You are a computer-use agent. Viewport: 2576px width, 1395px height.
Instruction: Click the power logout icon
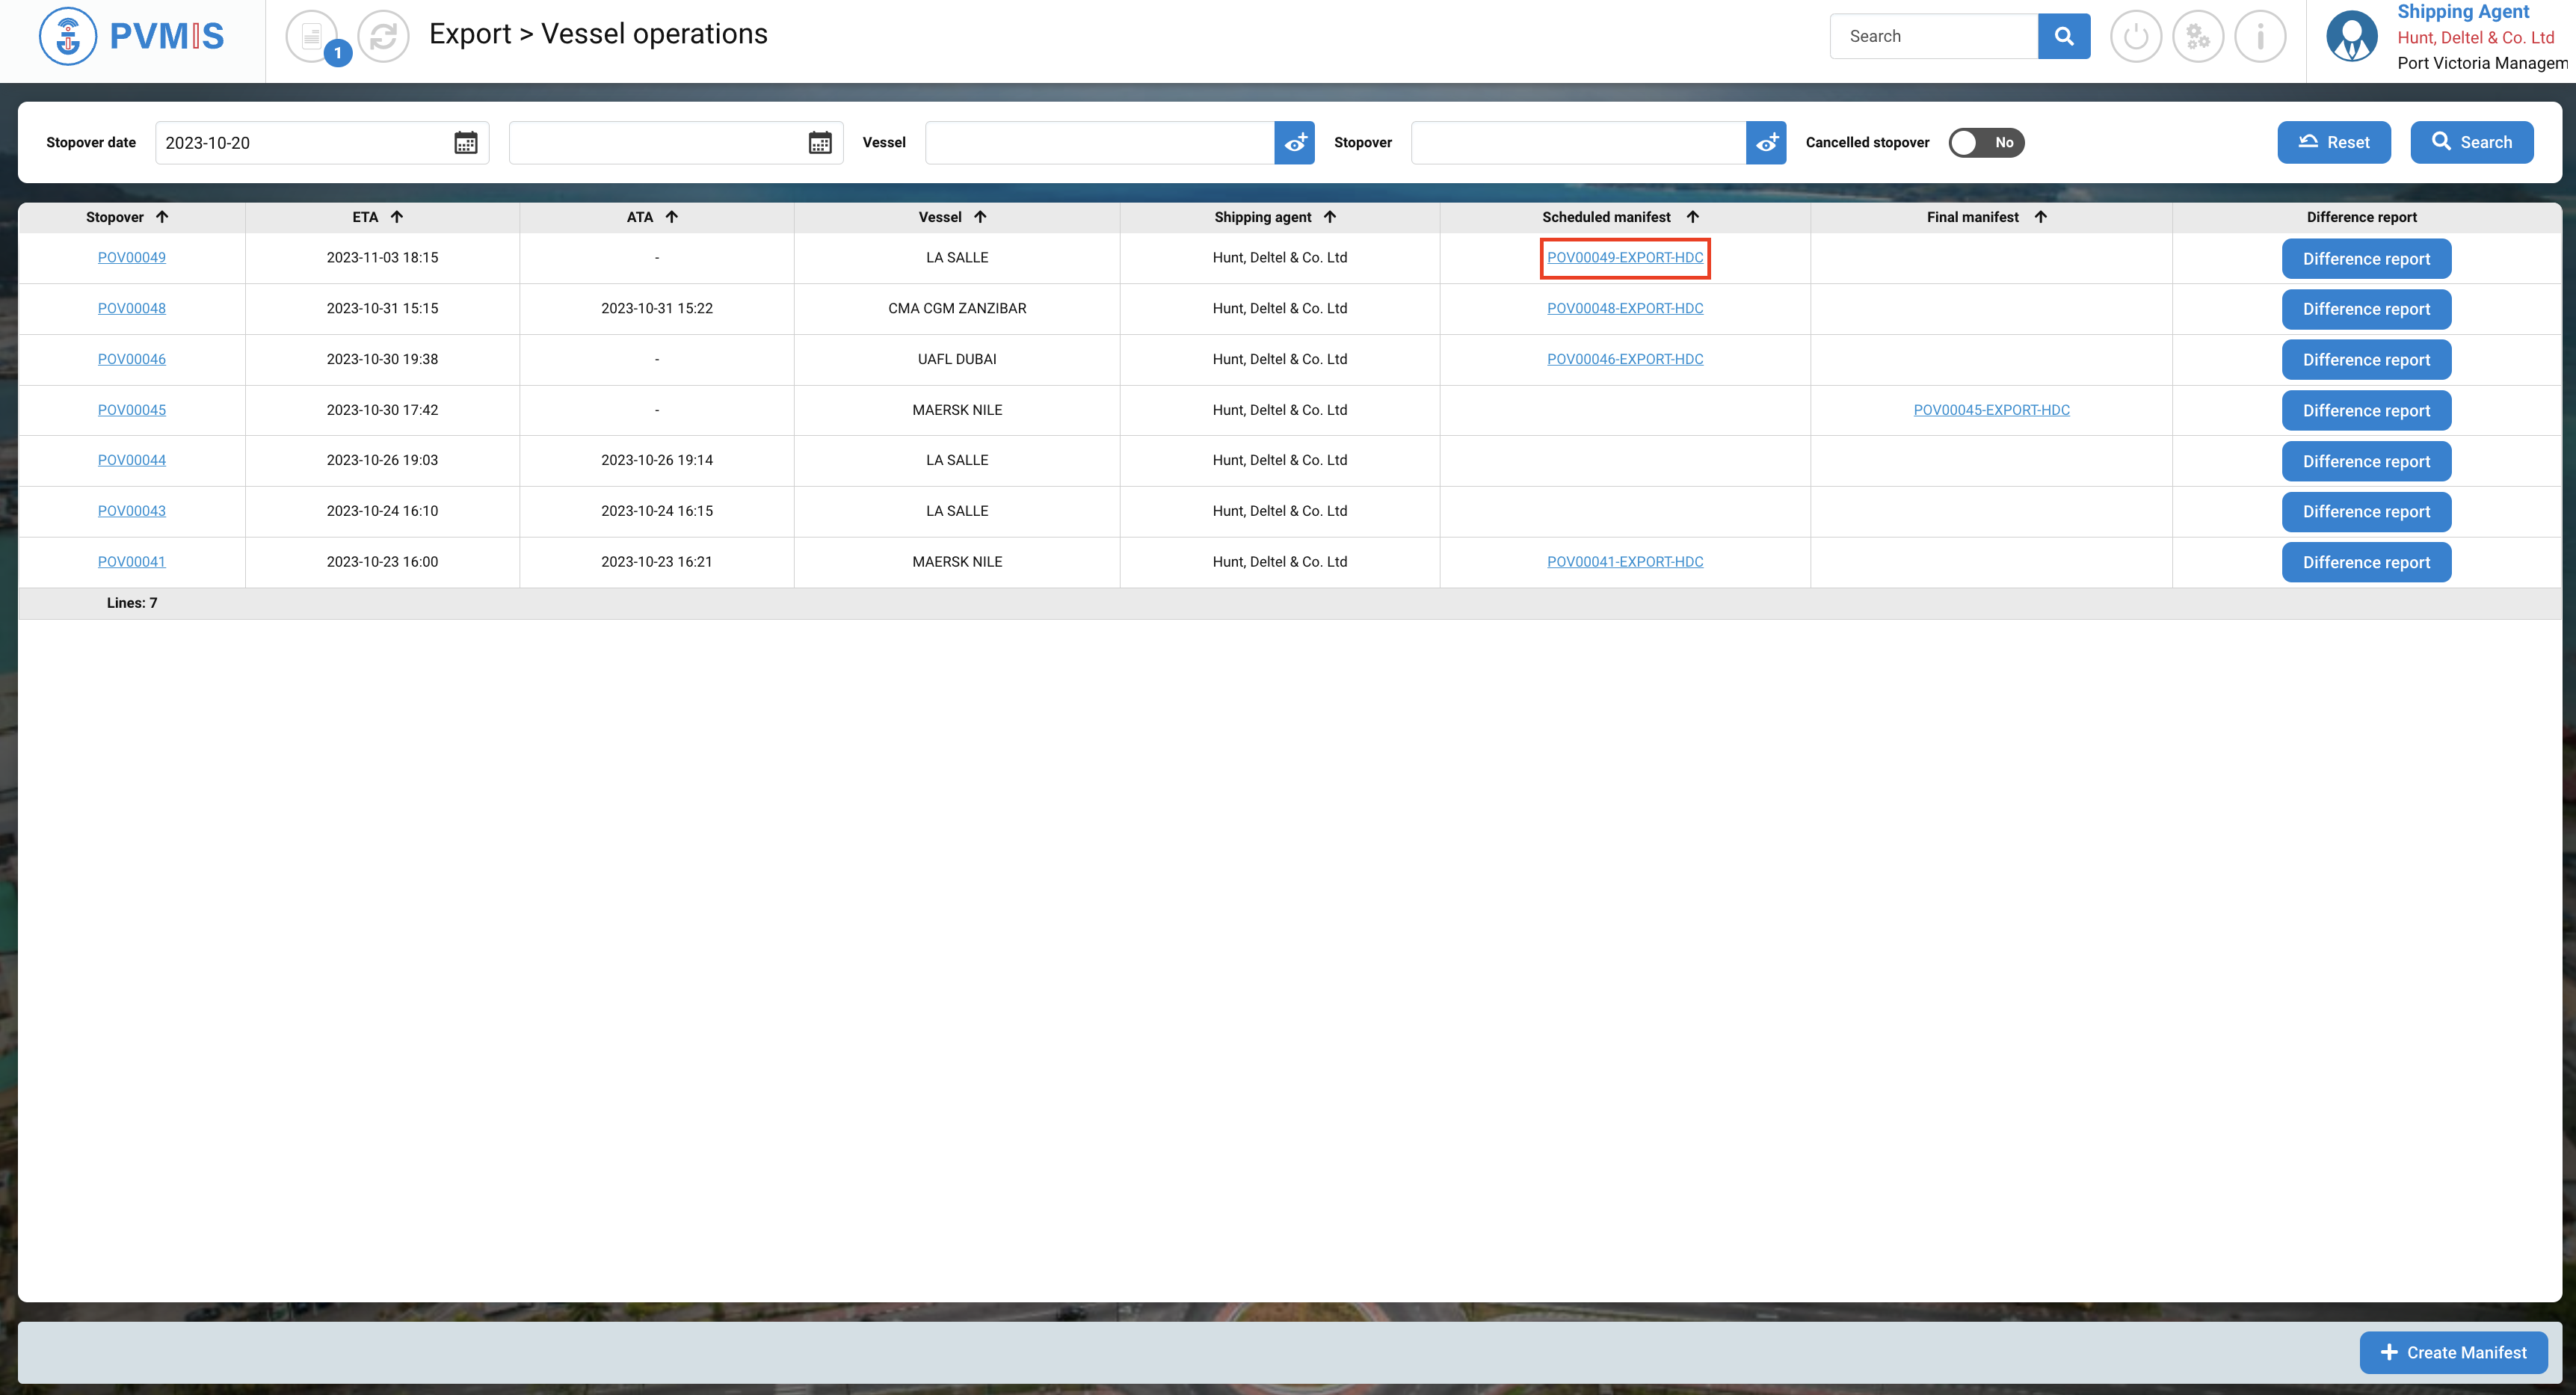2135,37
